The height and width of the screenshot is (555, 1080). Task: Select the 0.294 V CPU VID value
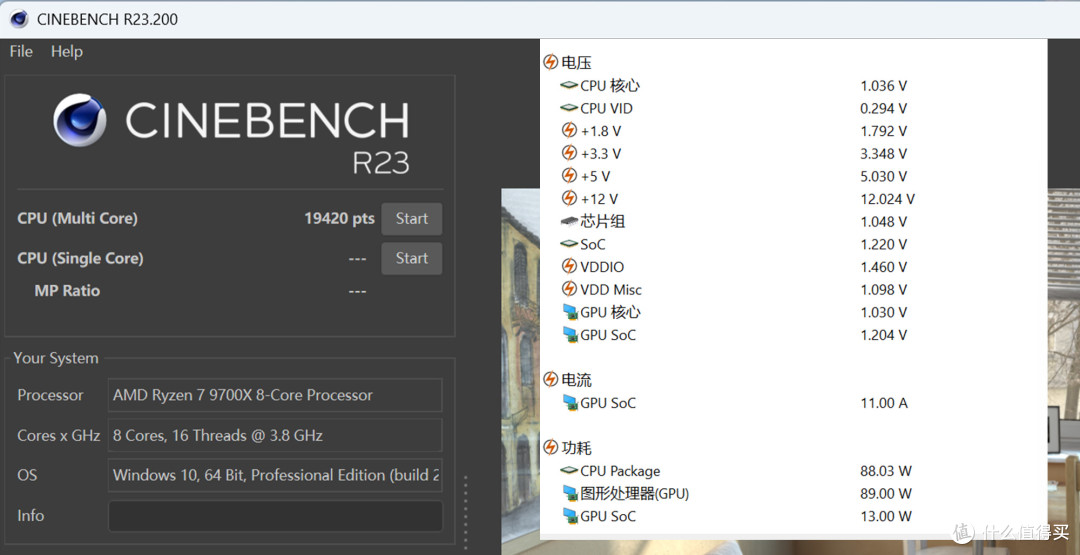tap(884, 108)
